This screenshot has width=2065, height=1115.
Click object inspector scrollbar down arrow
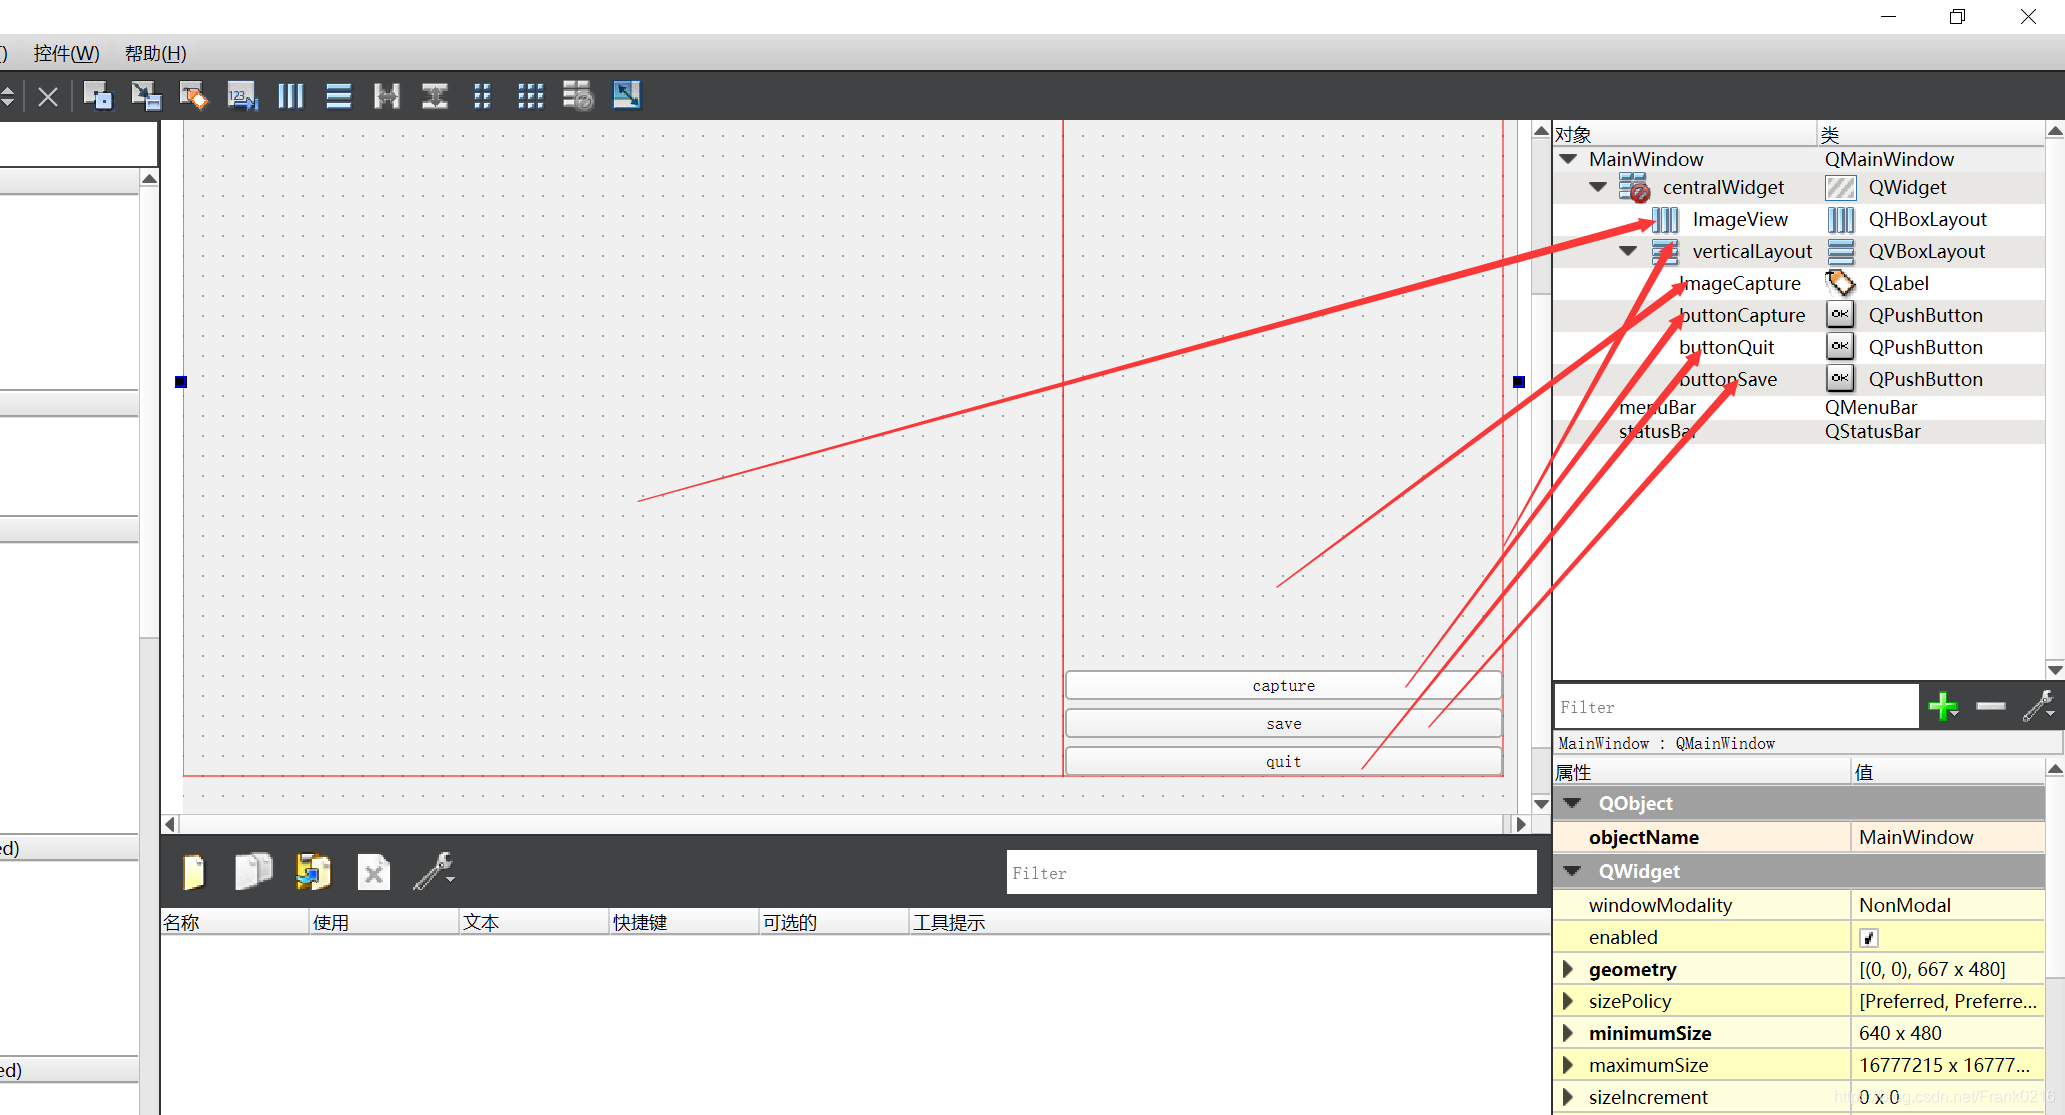(2055, 669)
